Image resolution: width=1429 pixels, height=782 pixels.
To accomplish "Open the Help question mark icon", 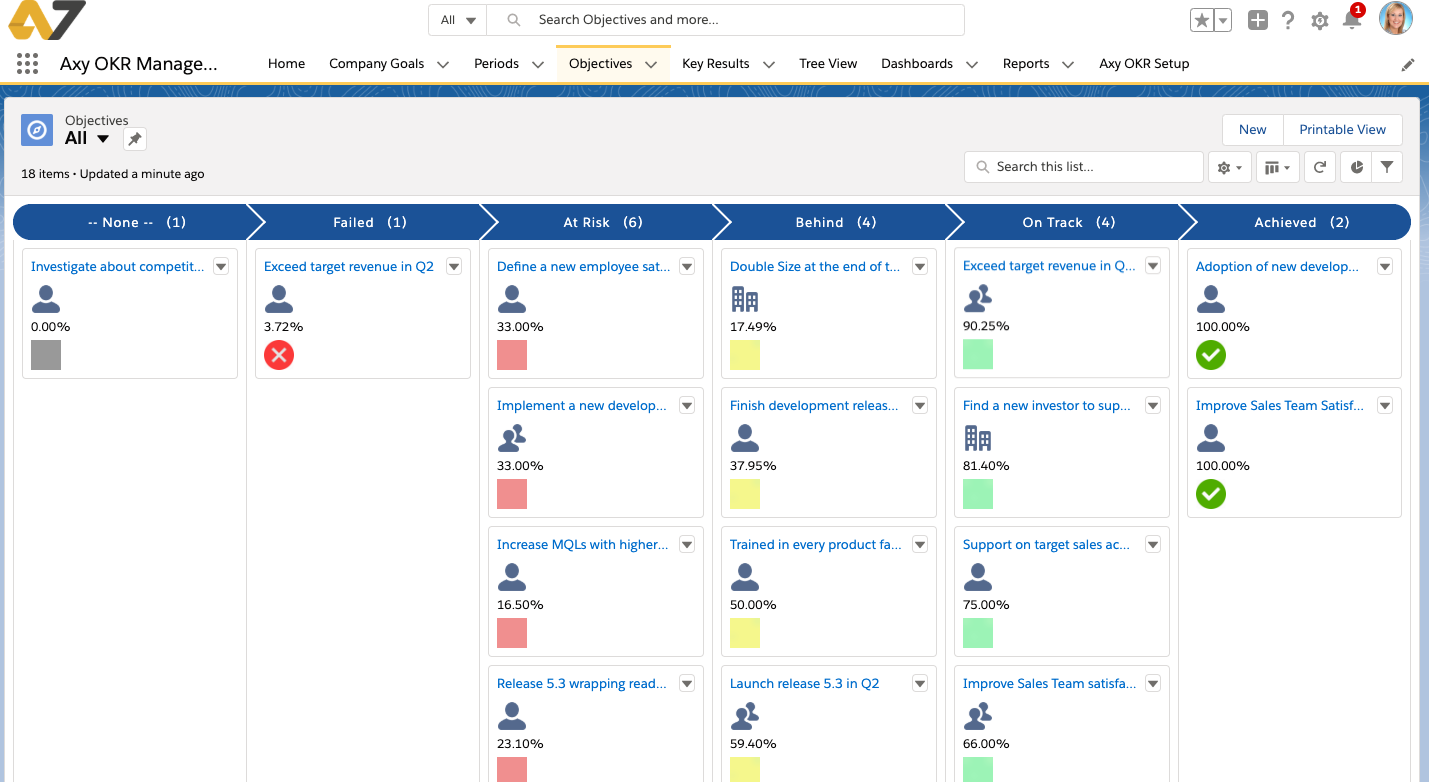I will pyautogui.click(x=1288, y=20).
